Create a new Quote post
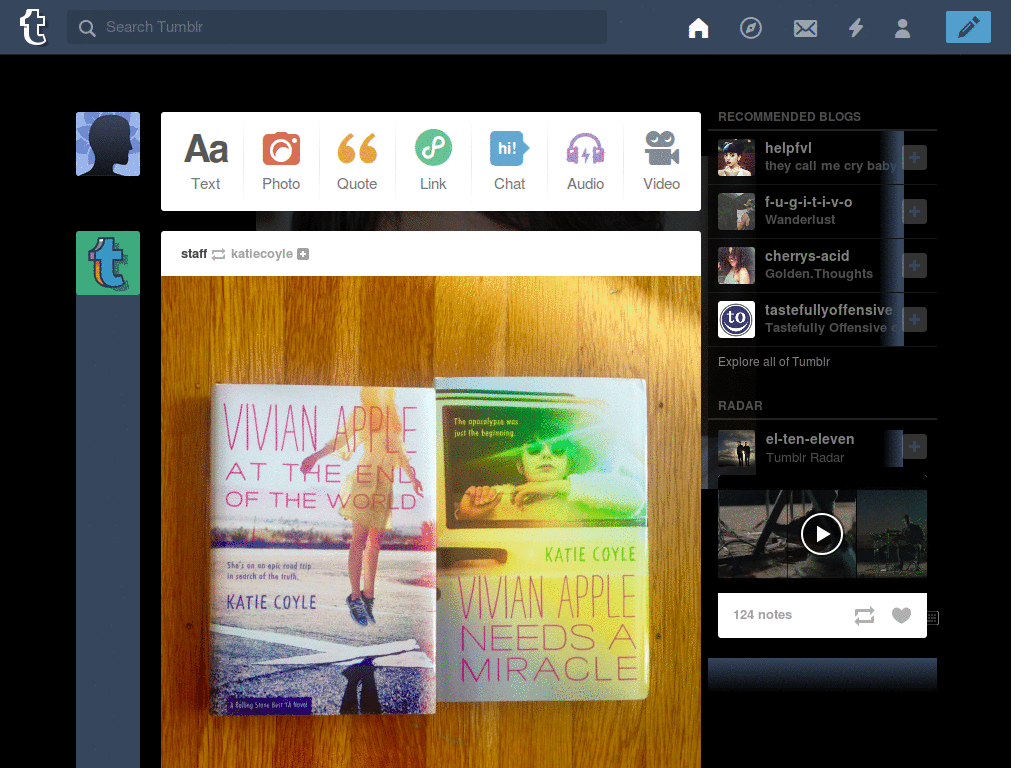Viewport: 1024px width, 768px height. [357, 161]
